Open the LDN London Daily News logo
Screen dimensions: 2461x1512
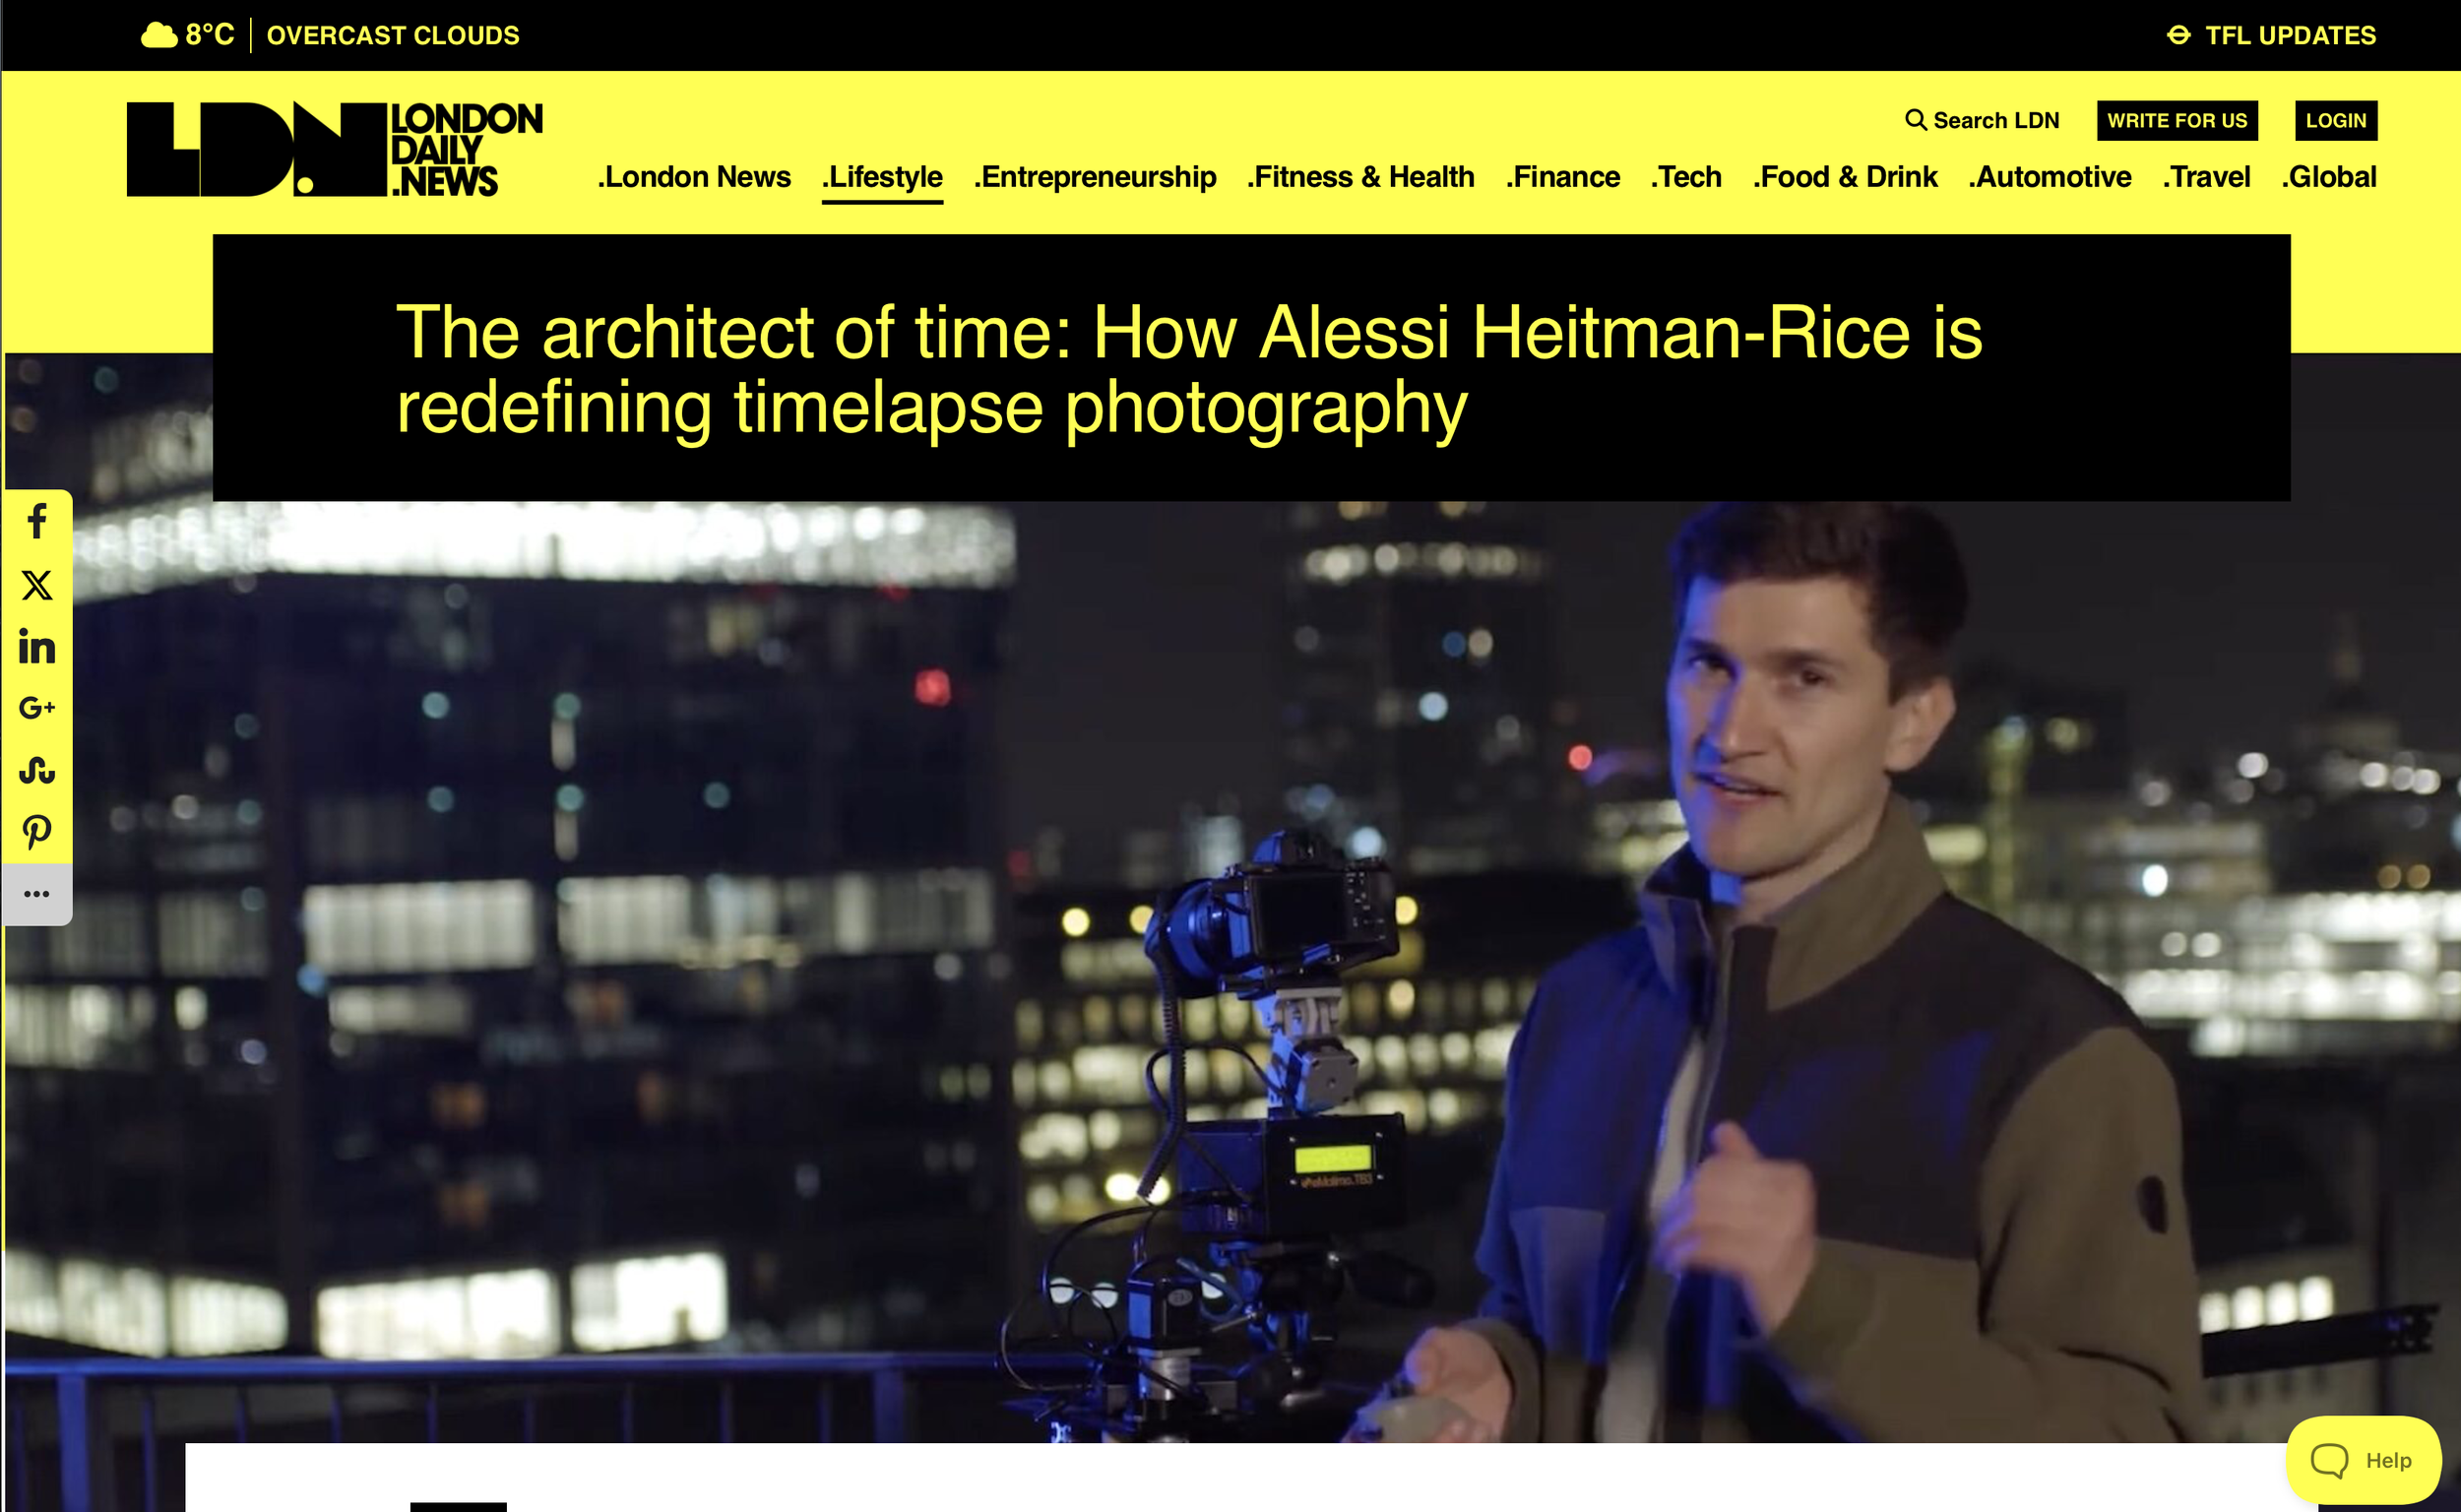(334, 149)
